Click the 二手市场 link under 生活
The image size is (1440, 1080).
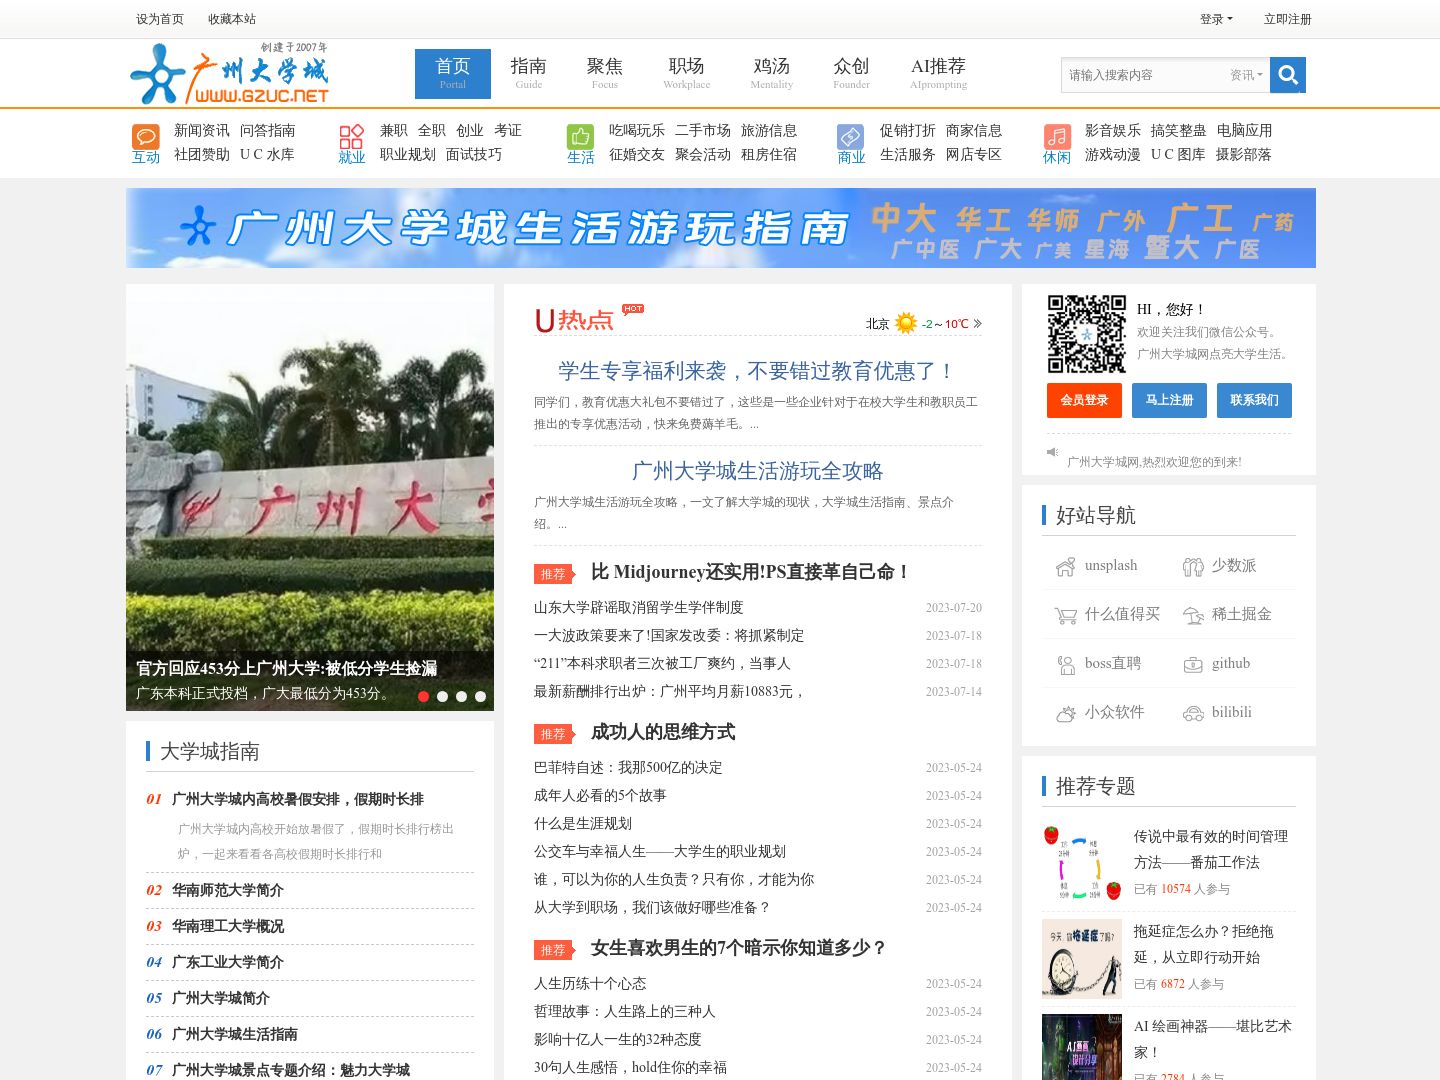(703, 130)
